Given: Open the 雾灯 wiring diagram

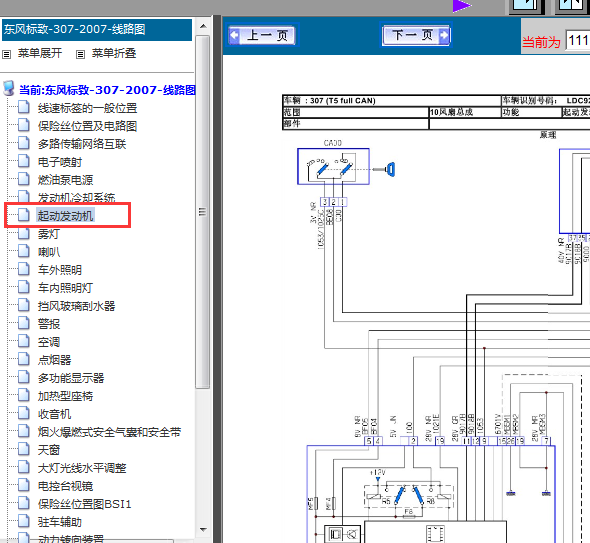Looking at the screenshot, I should coord(49,234).
